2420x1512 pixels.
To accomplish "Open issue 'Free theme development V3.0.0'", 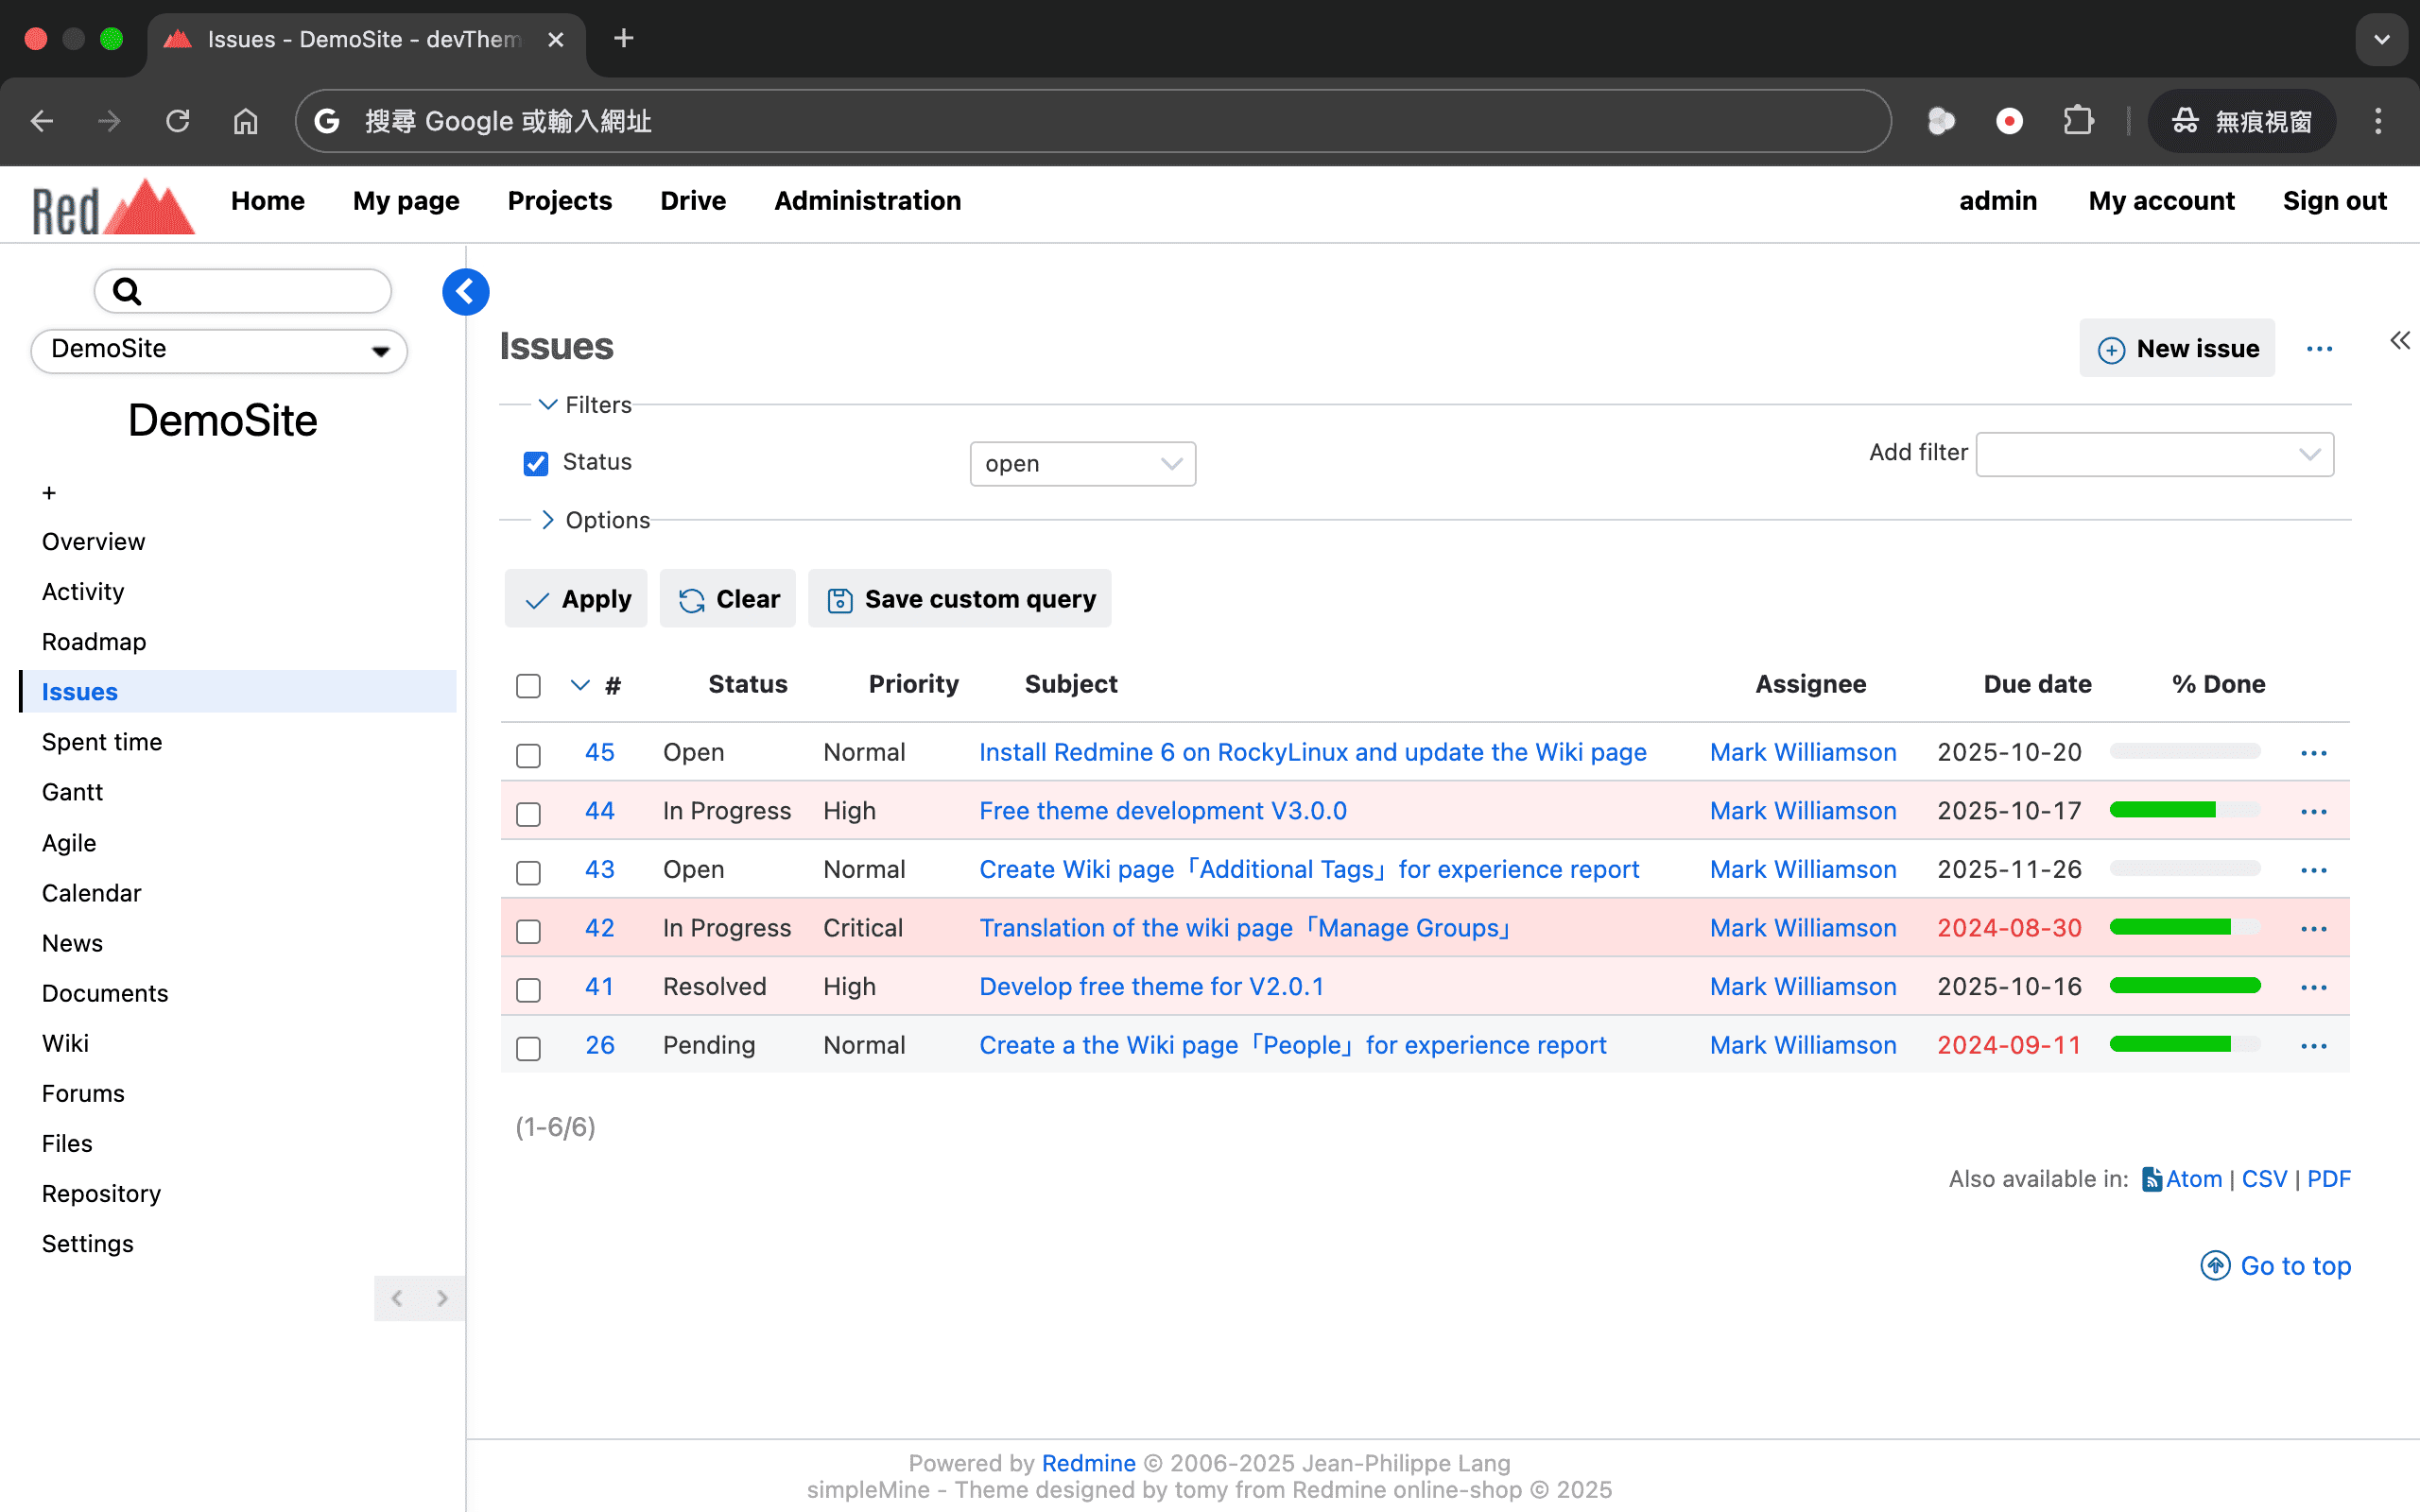I will tap(1162, 811).
